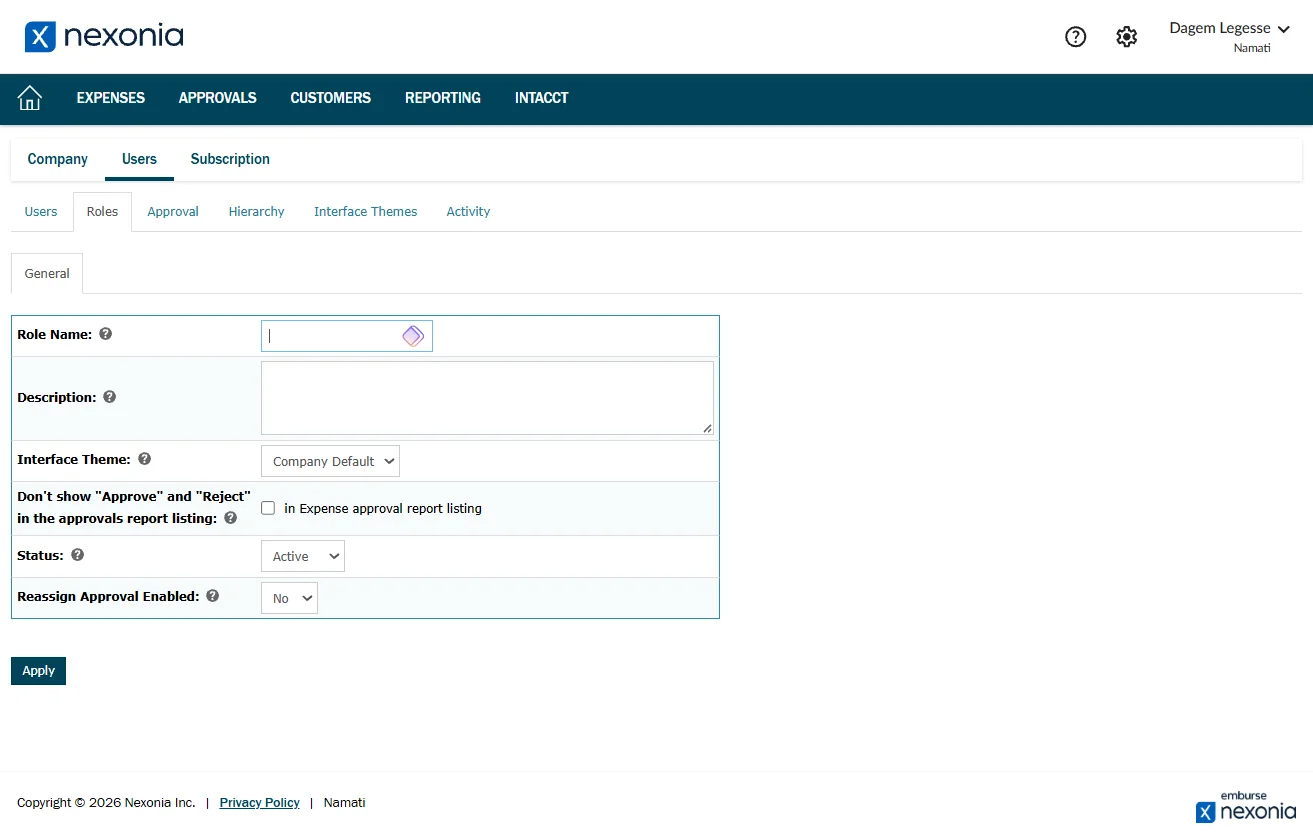Open the EXPENSES menu
The width and height of the screenshot is (1313, 835).
pos(111,98)
